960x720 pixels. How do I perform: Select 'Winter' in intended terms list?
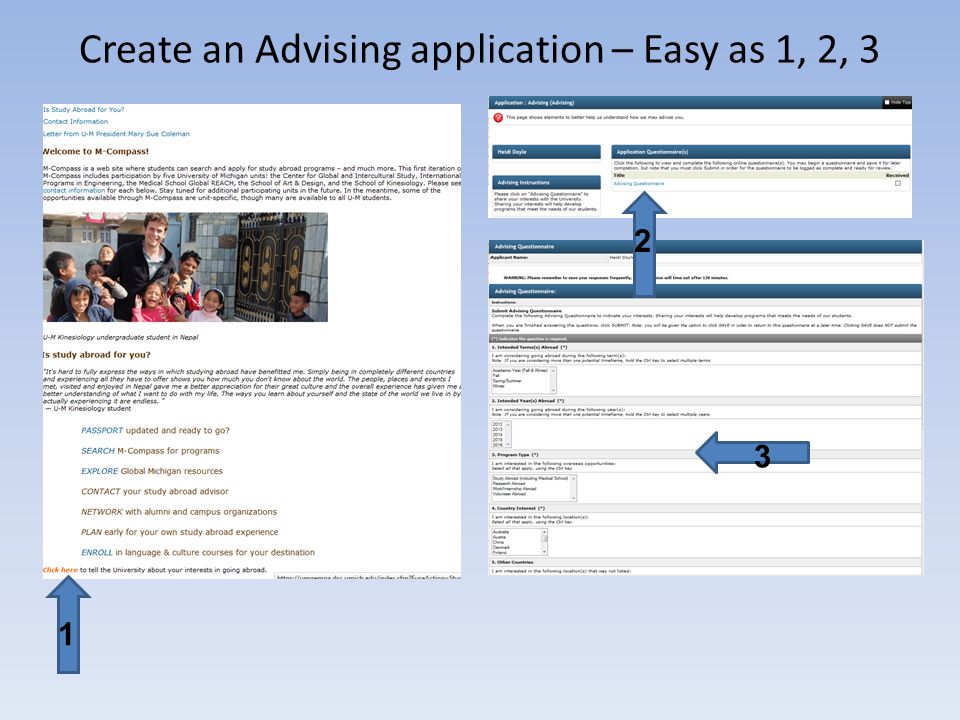click(x=499, y=386)
